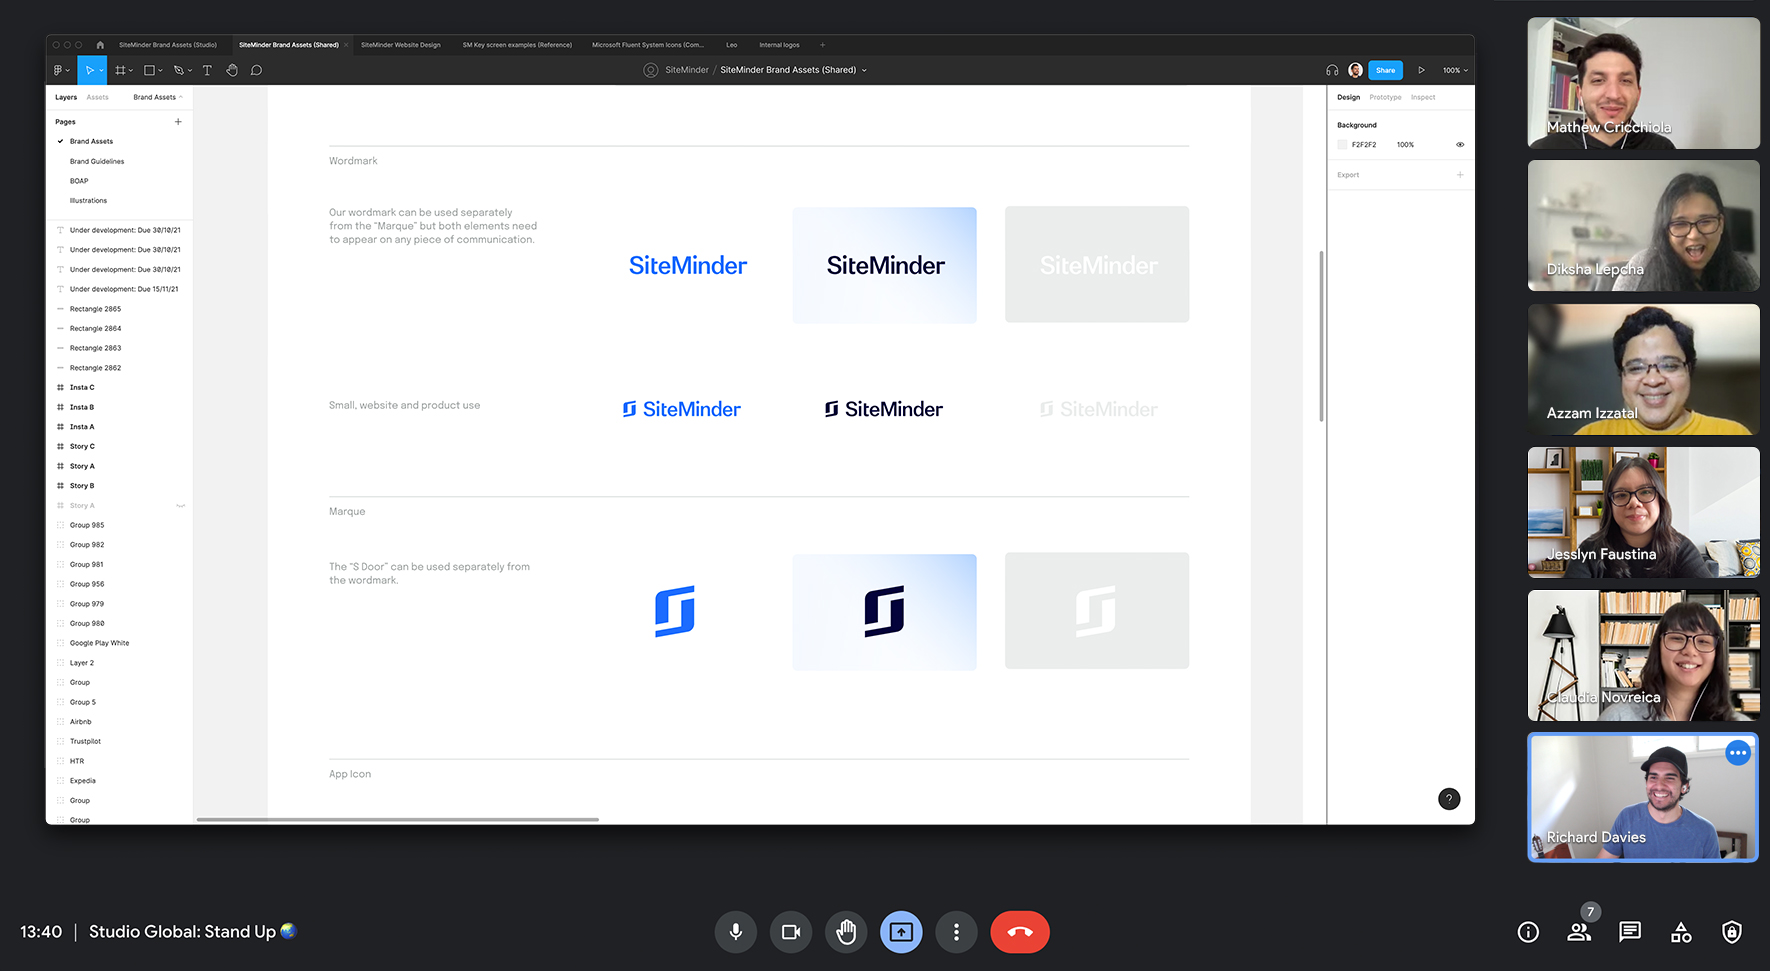
Task: Open Pen tools dropdown chevron
Action: click(x=190, y=70)
